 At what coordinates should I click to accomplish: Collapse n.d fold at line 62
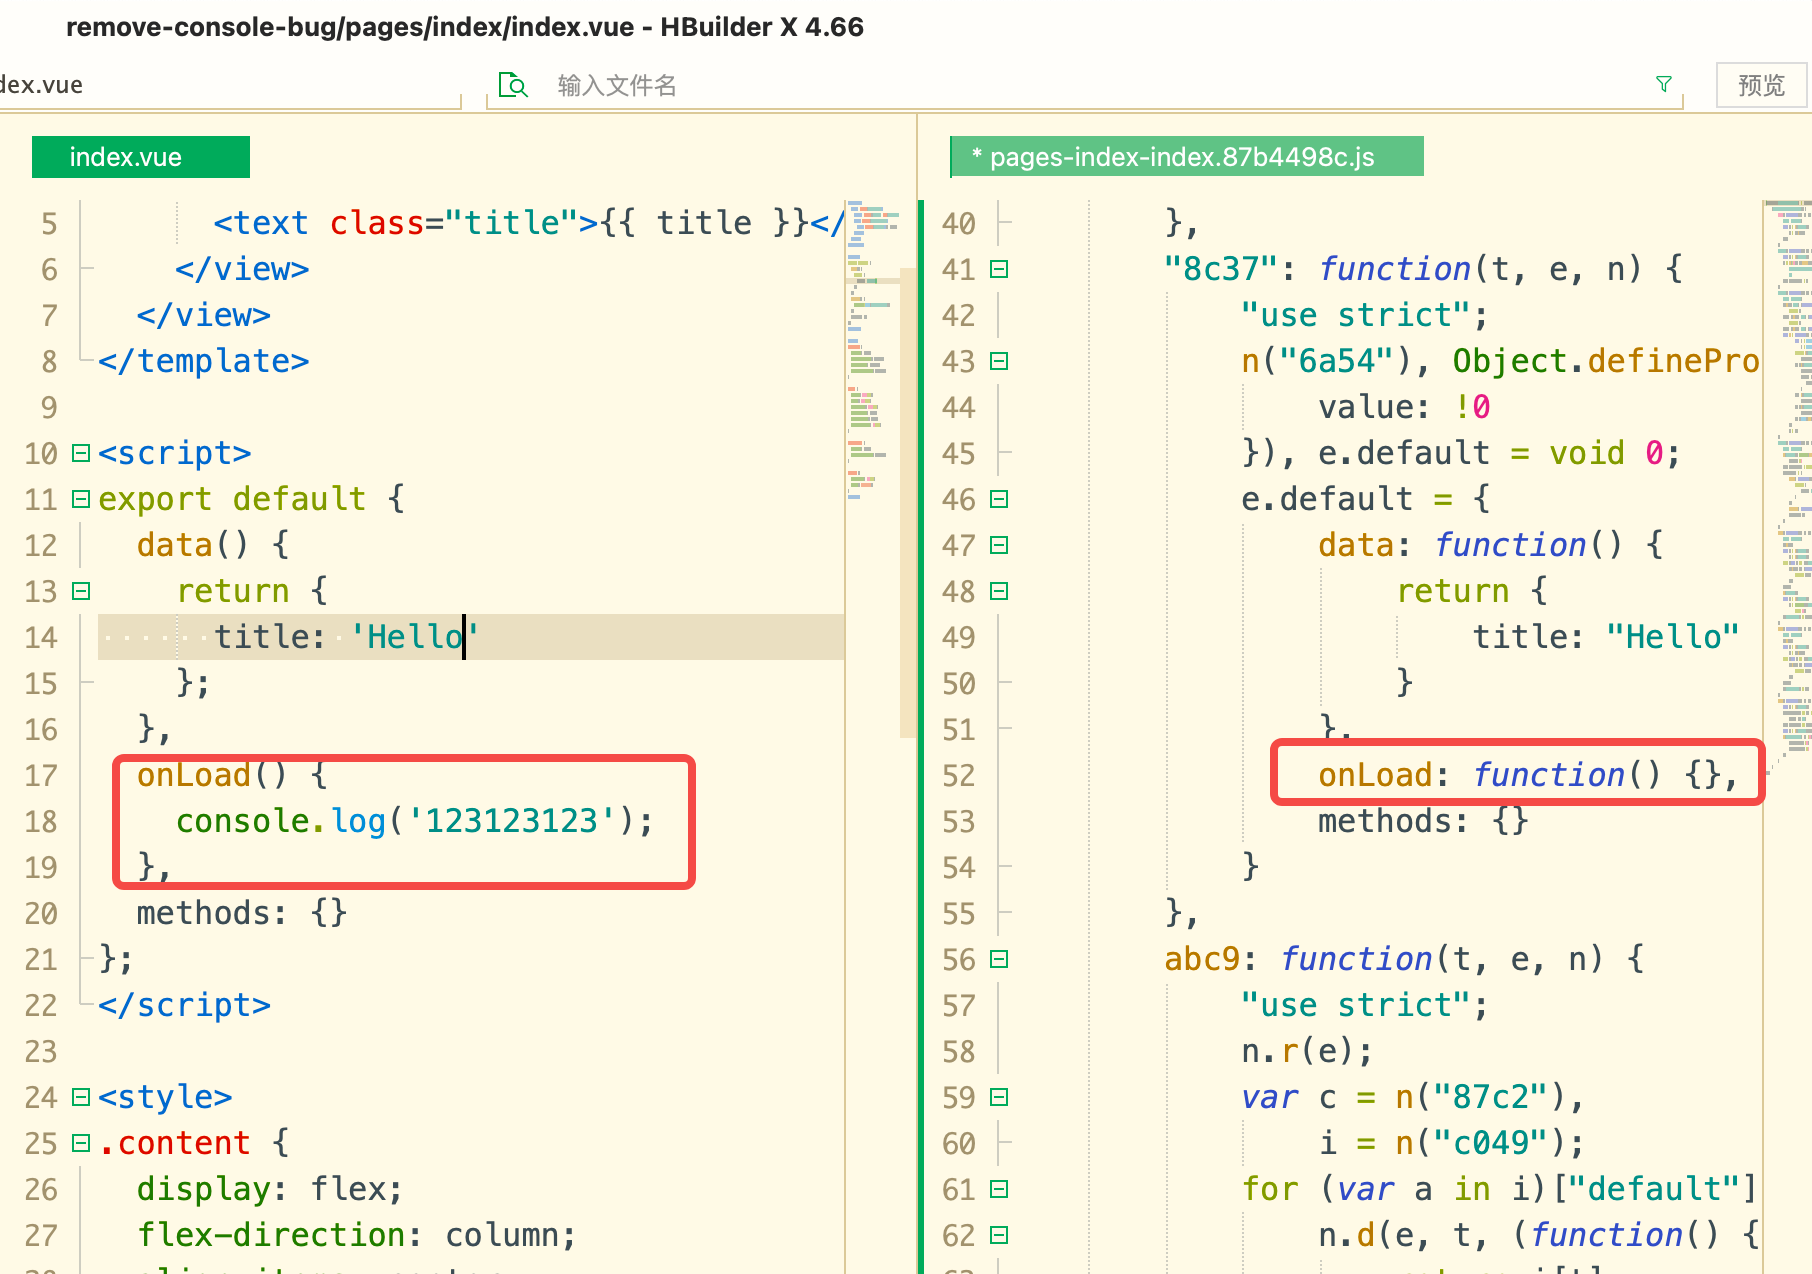[x=999, y=1235]
